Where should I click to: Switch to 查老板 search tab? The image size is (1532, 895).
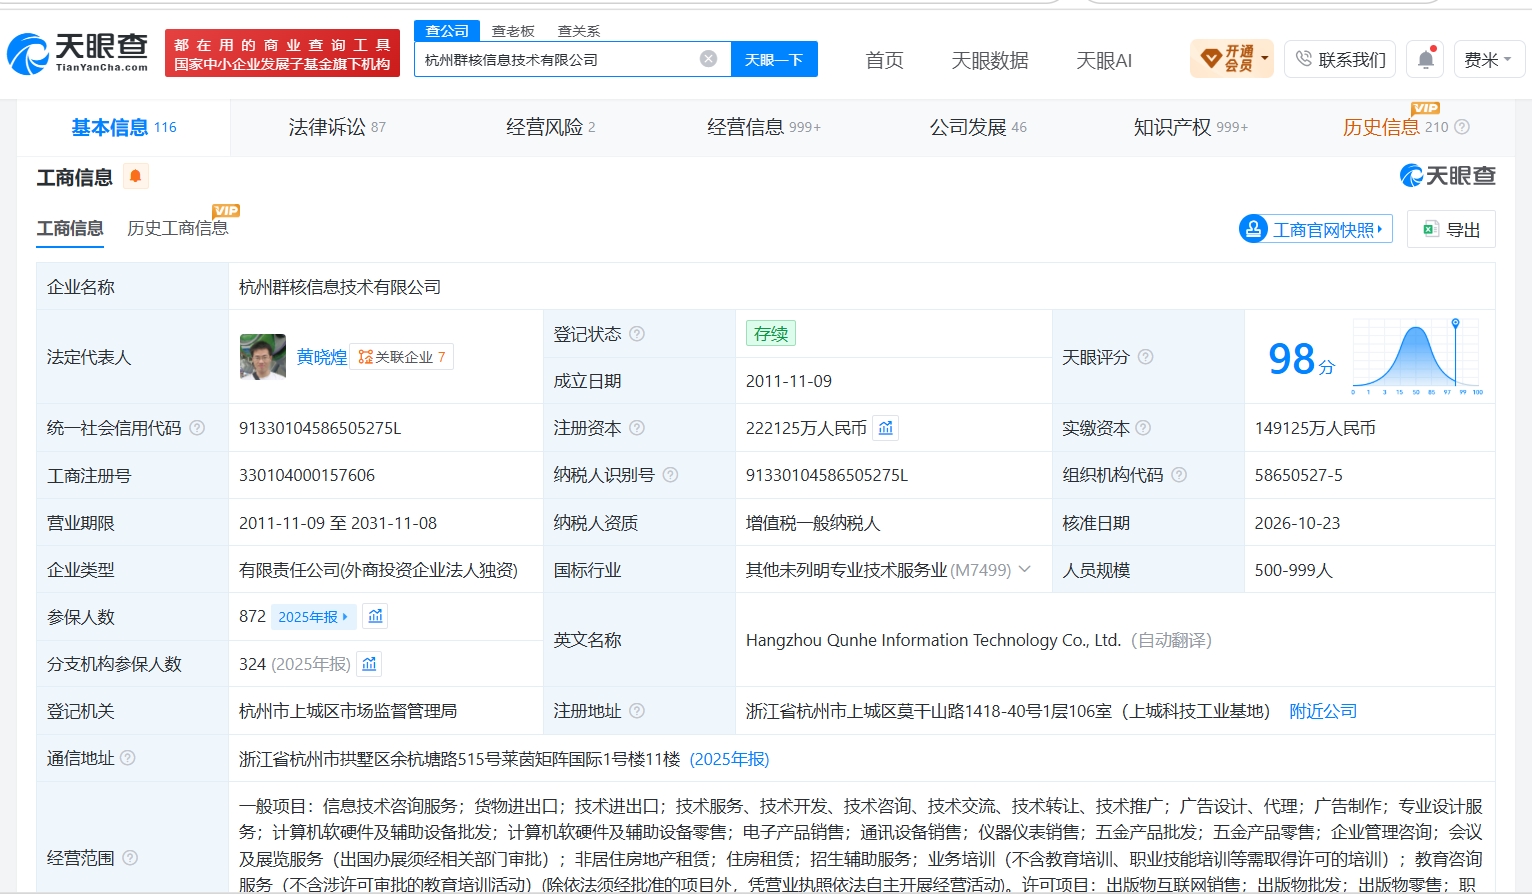(513, 31)
